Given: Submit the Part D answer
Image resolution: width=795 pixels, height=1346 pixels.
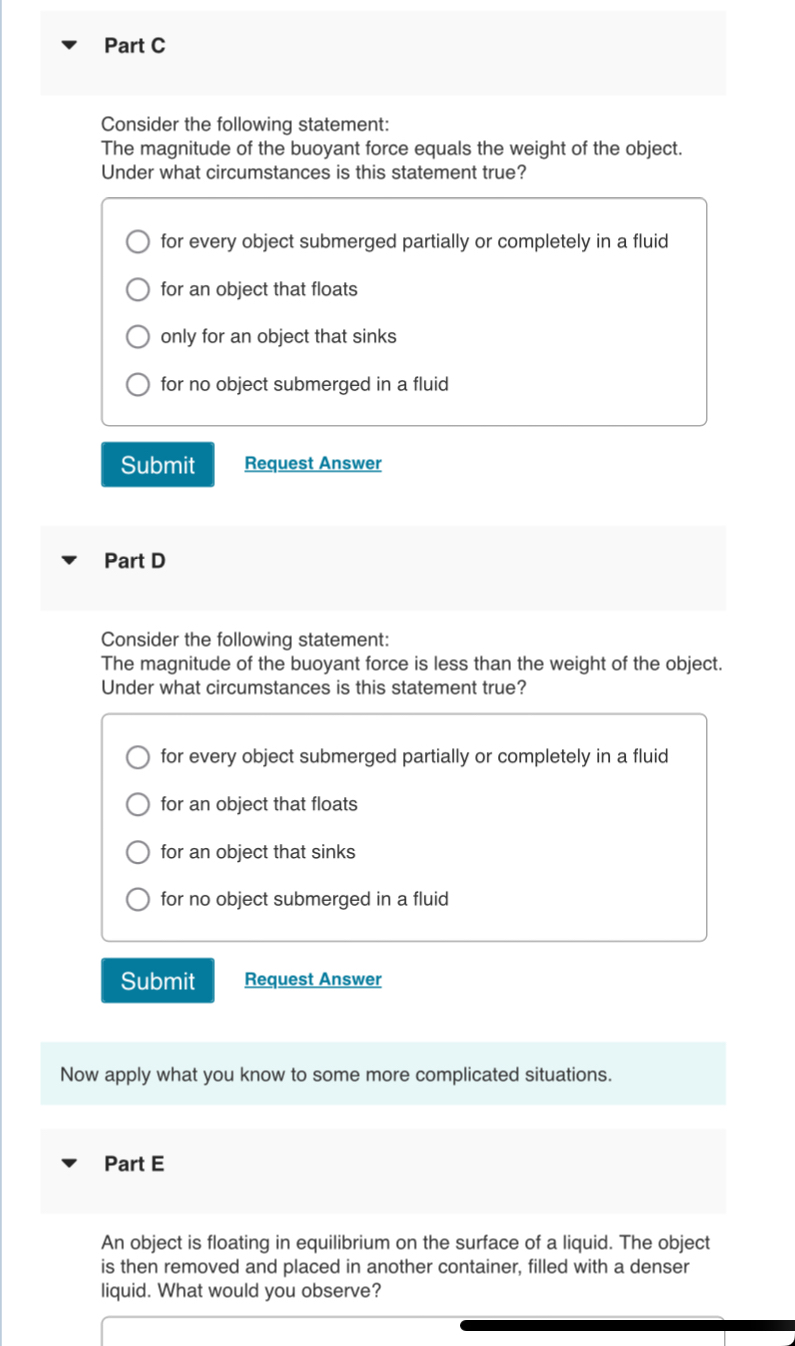Looking at the screenshot, I should pyautogui.click(x=157, y=980).
